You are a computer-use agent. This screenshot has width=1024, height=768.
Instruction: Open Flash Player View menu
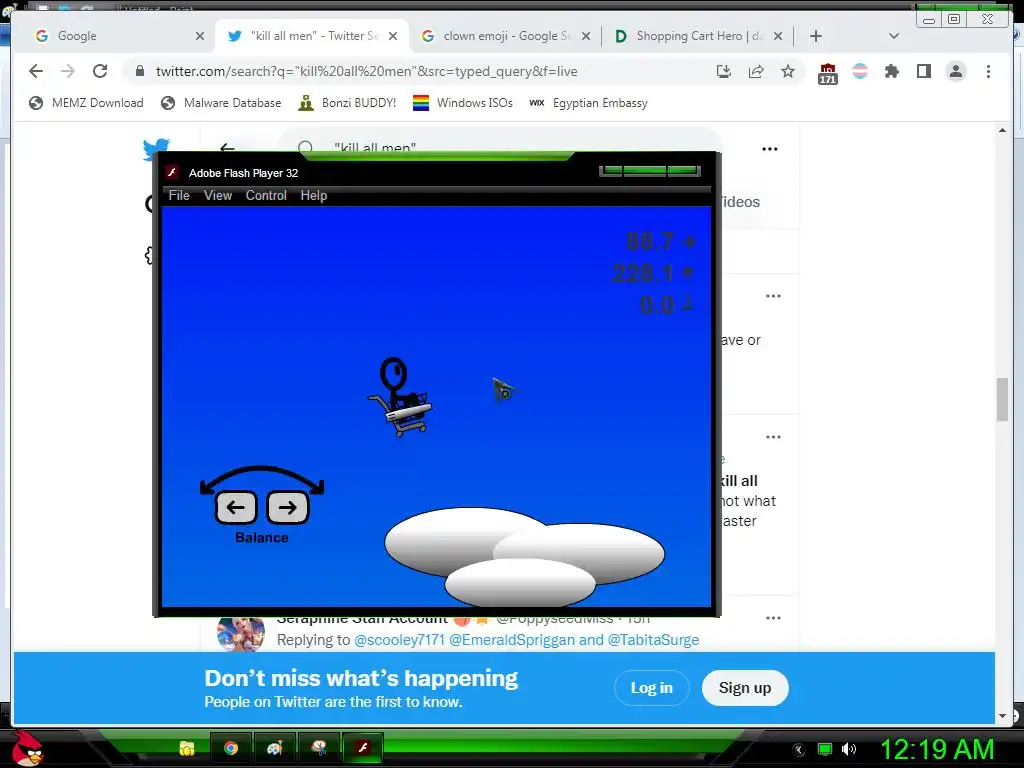click(217, 195)
